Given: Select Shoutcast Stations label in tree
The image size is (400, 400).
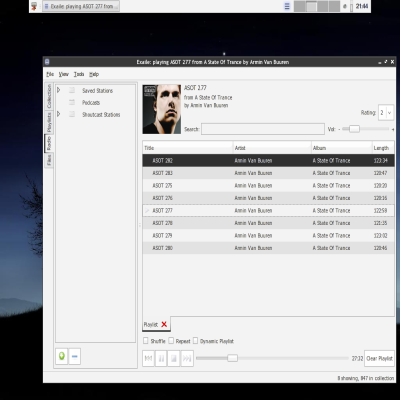Looking at the screenshot, I should (101, 115).
